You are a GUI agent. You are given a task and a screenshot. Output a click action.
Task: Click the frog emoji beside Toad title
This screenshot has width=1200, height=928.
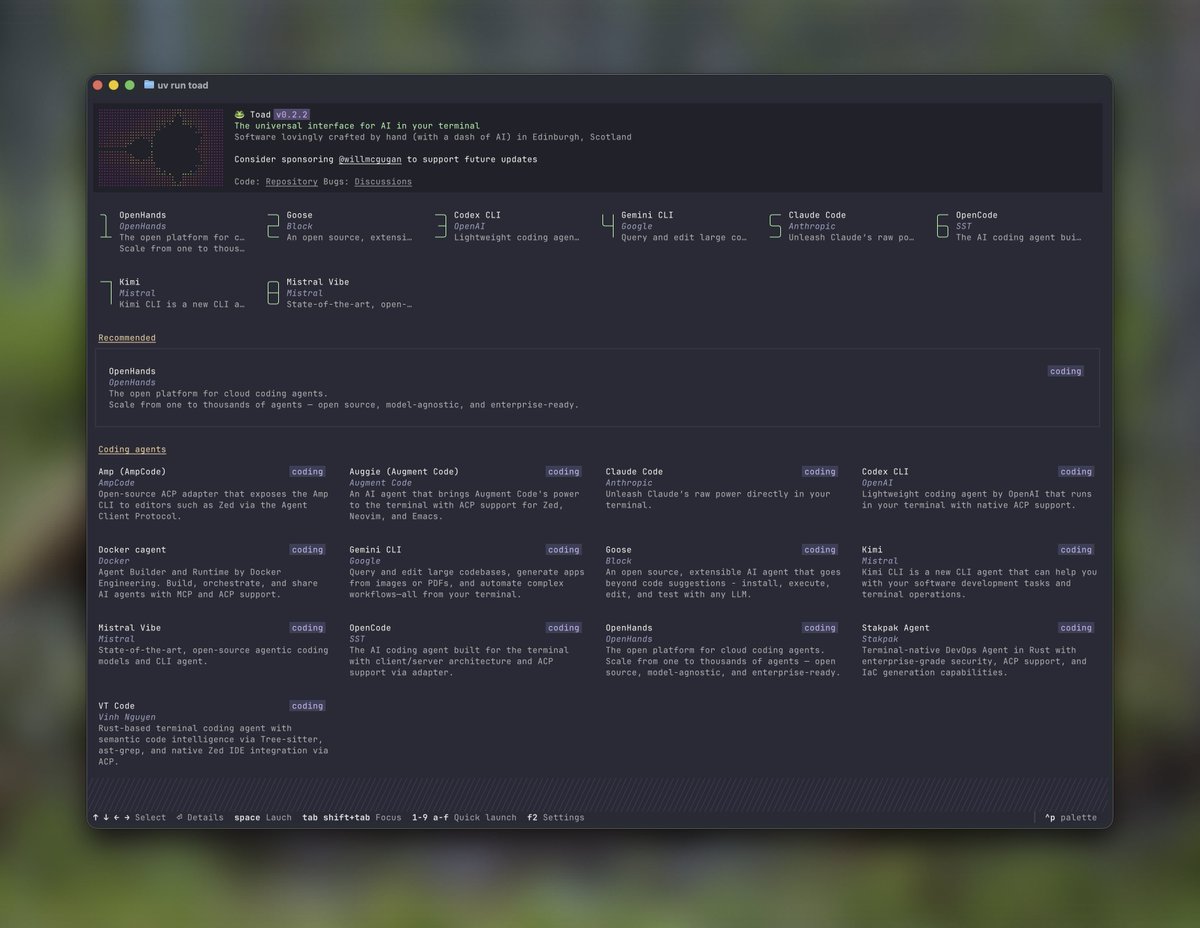click(240, 114)
